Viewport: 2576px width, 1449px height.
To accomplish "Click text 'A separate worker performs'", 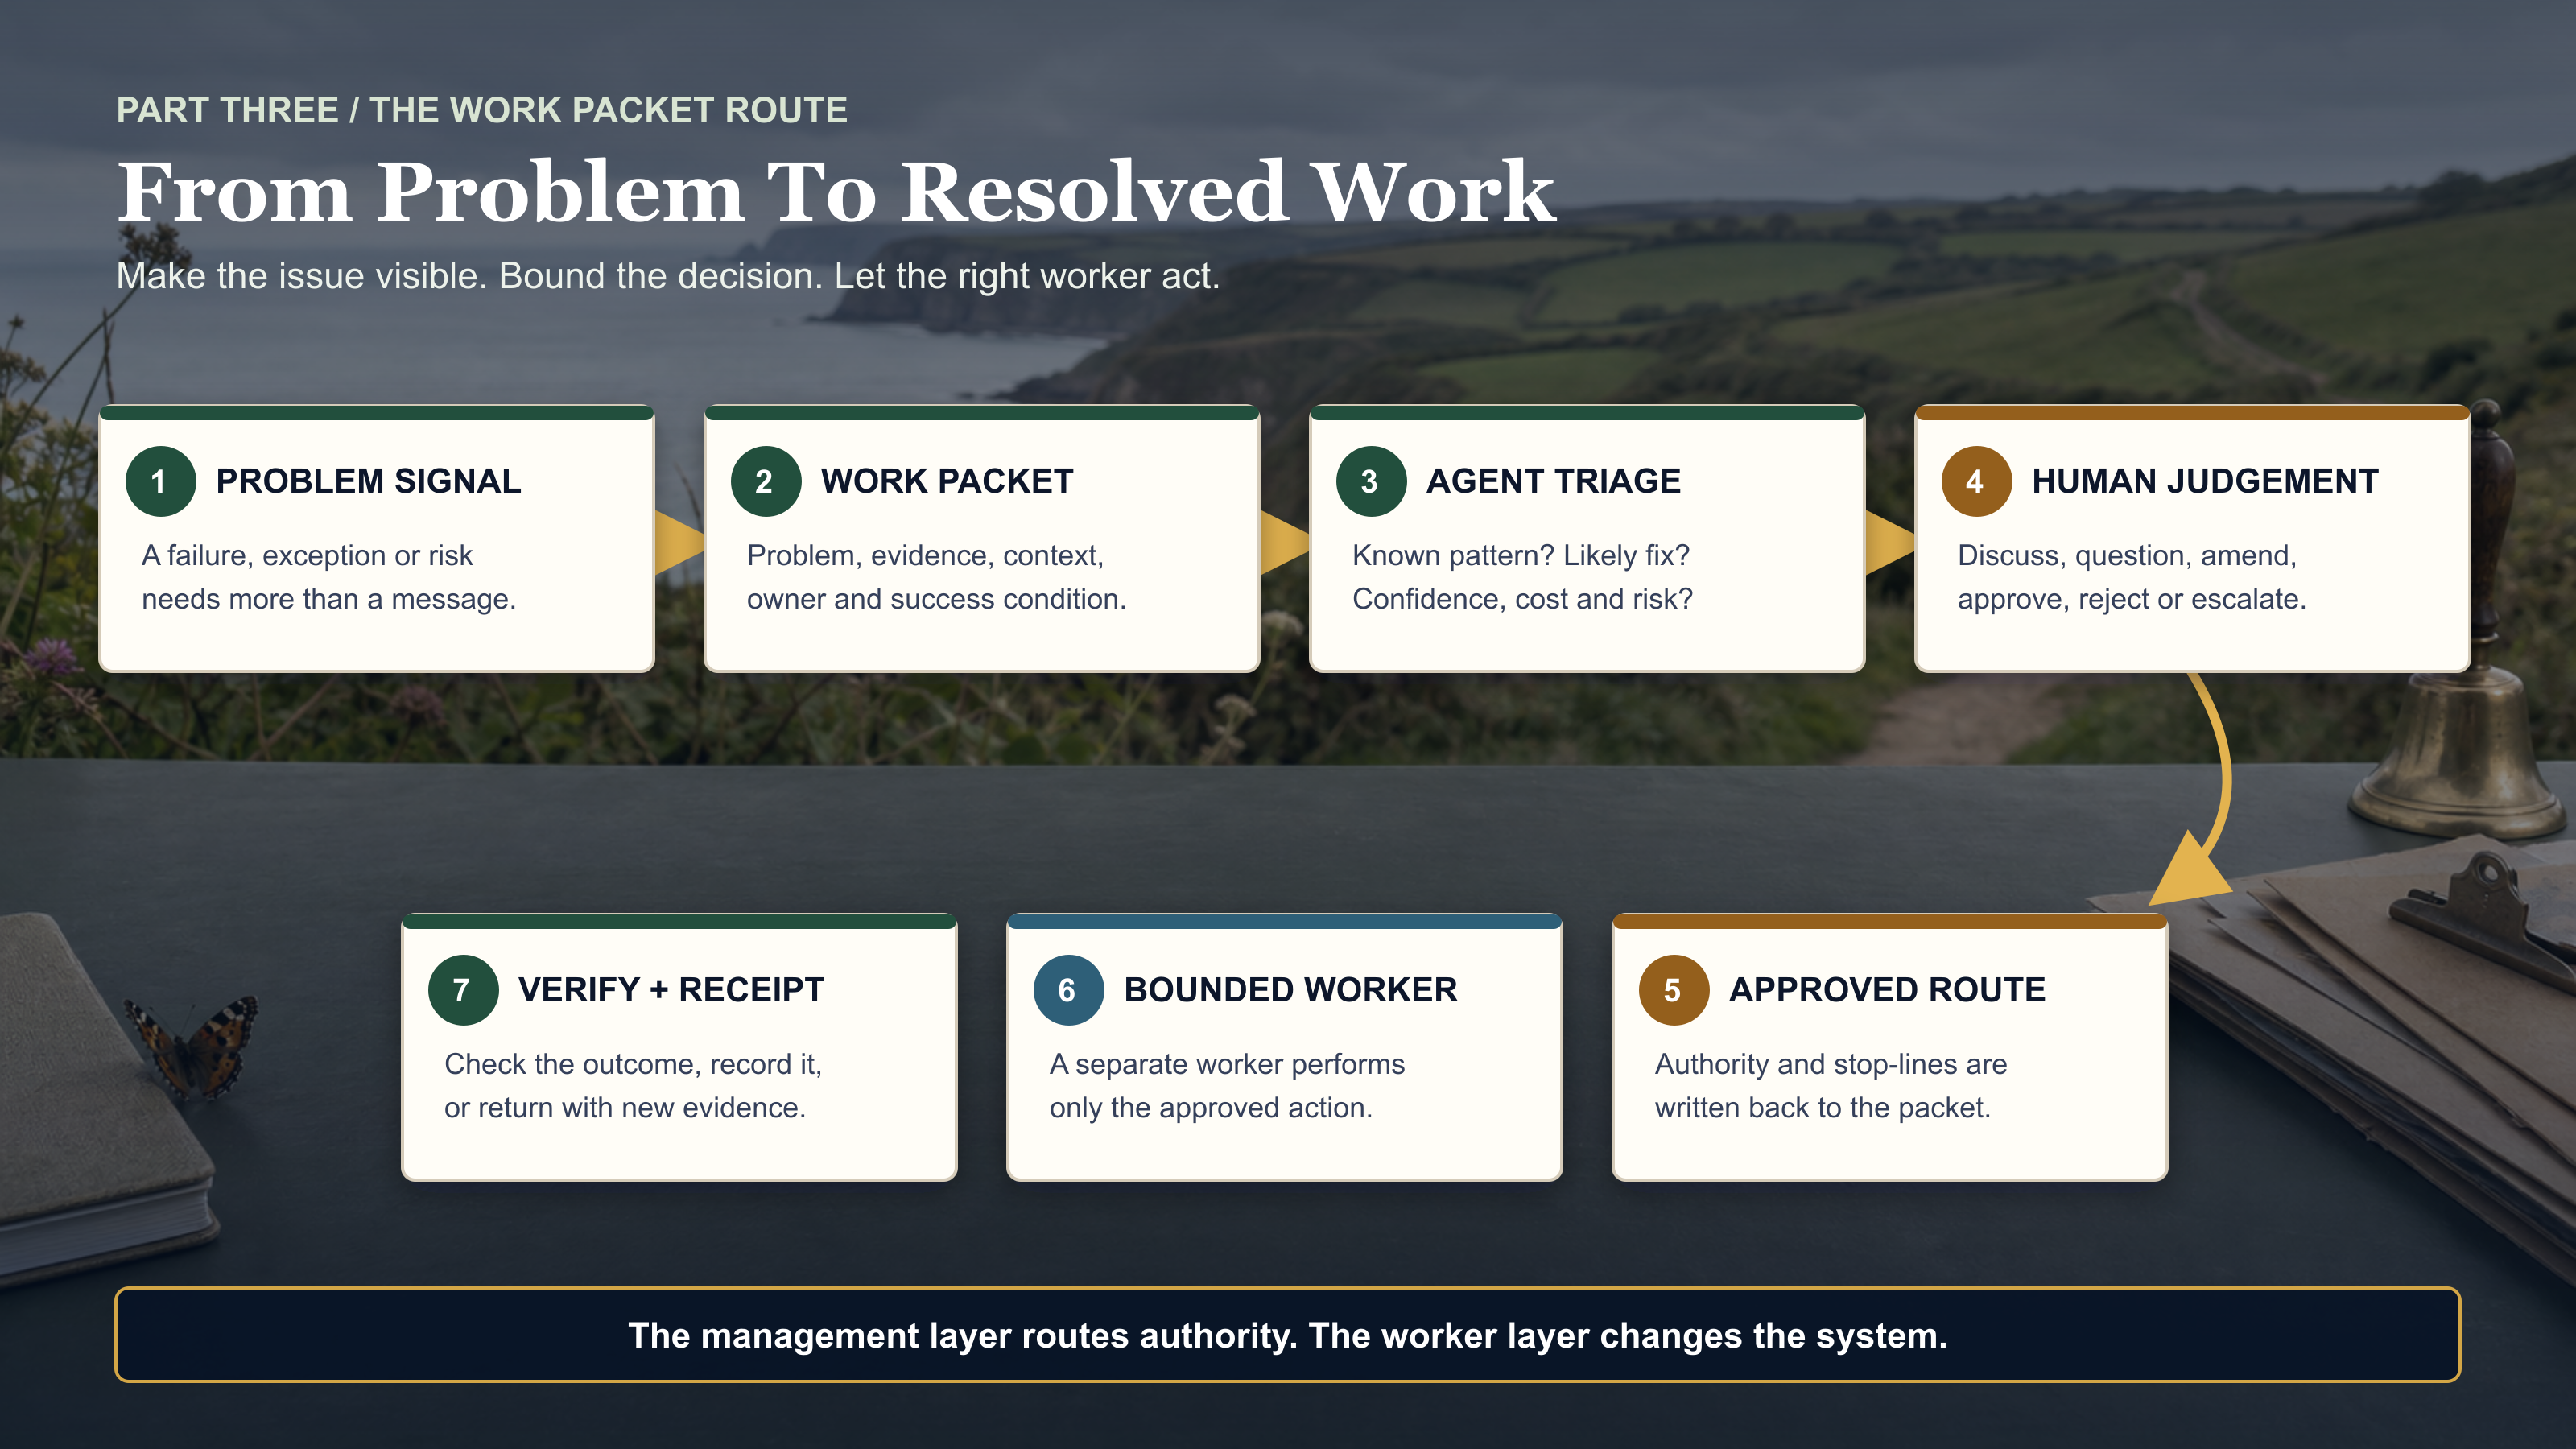I will 1227,1064.
